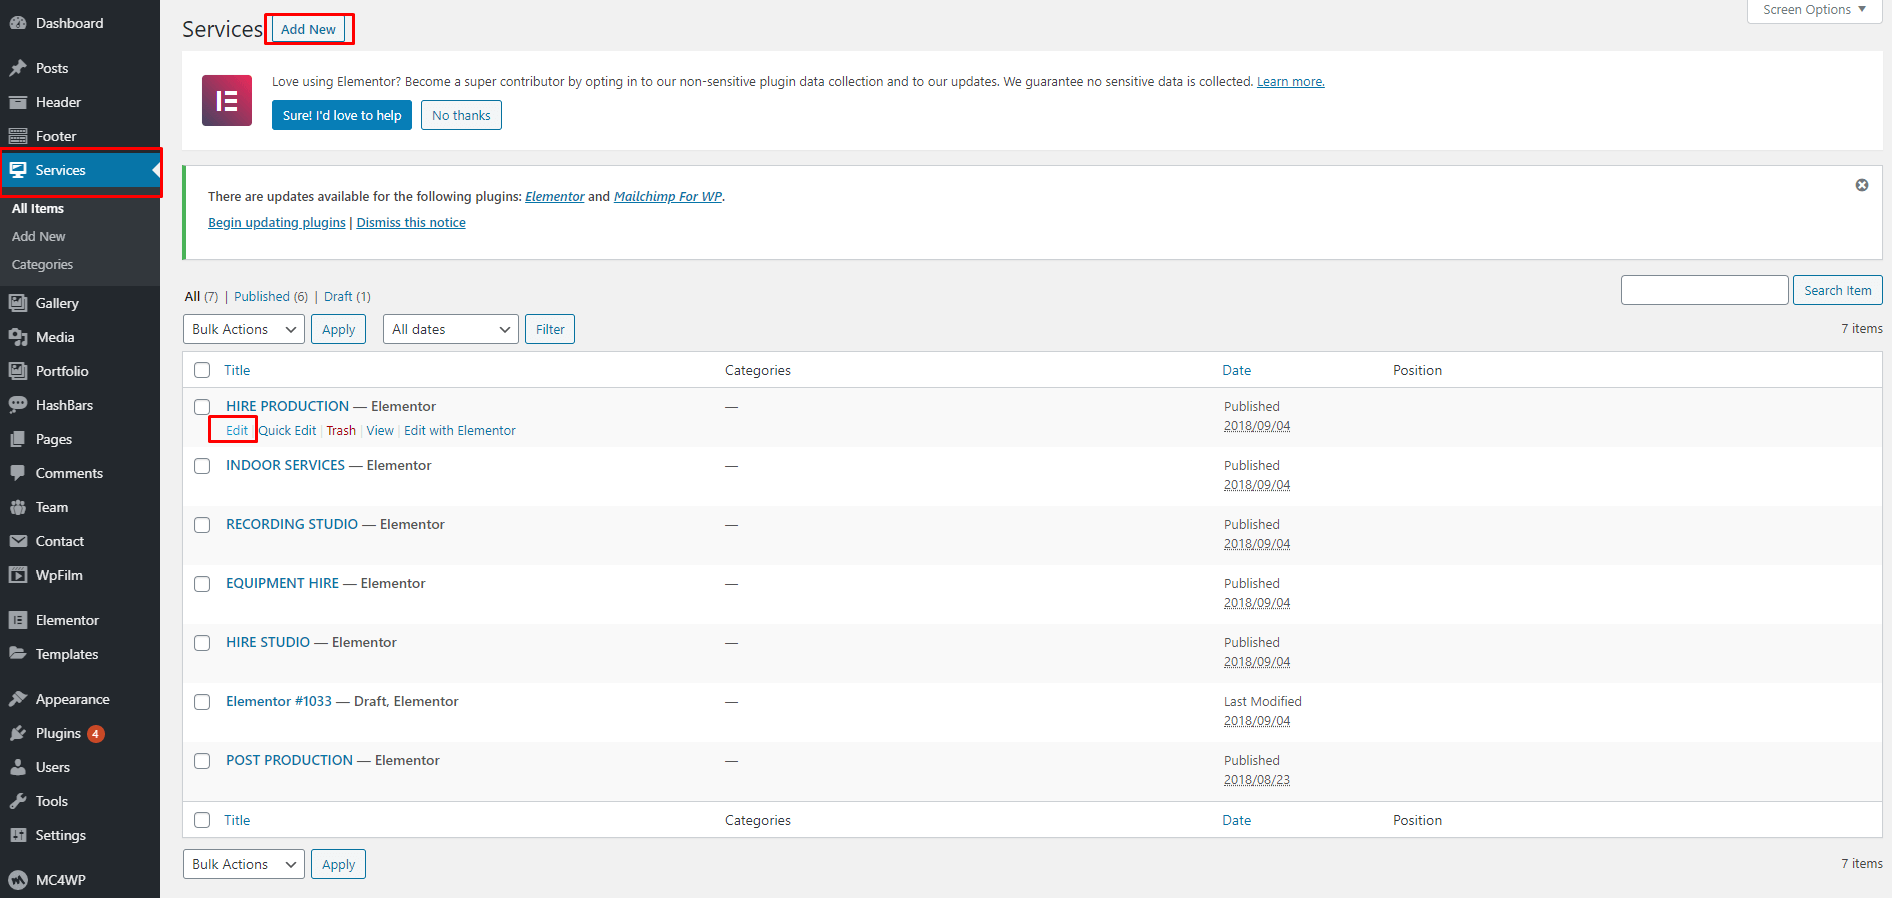Screen dimensions: 1892x898
Task: Click the Elementor icon in sidebar
Action: click(x=18, y=620)
